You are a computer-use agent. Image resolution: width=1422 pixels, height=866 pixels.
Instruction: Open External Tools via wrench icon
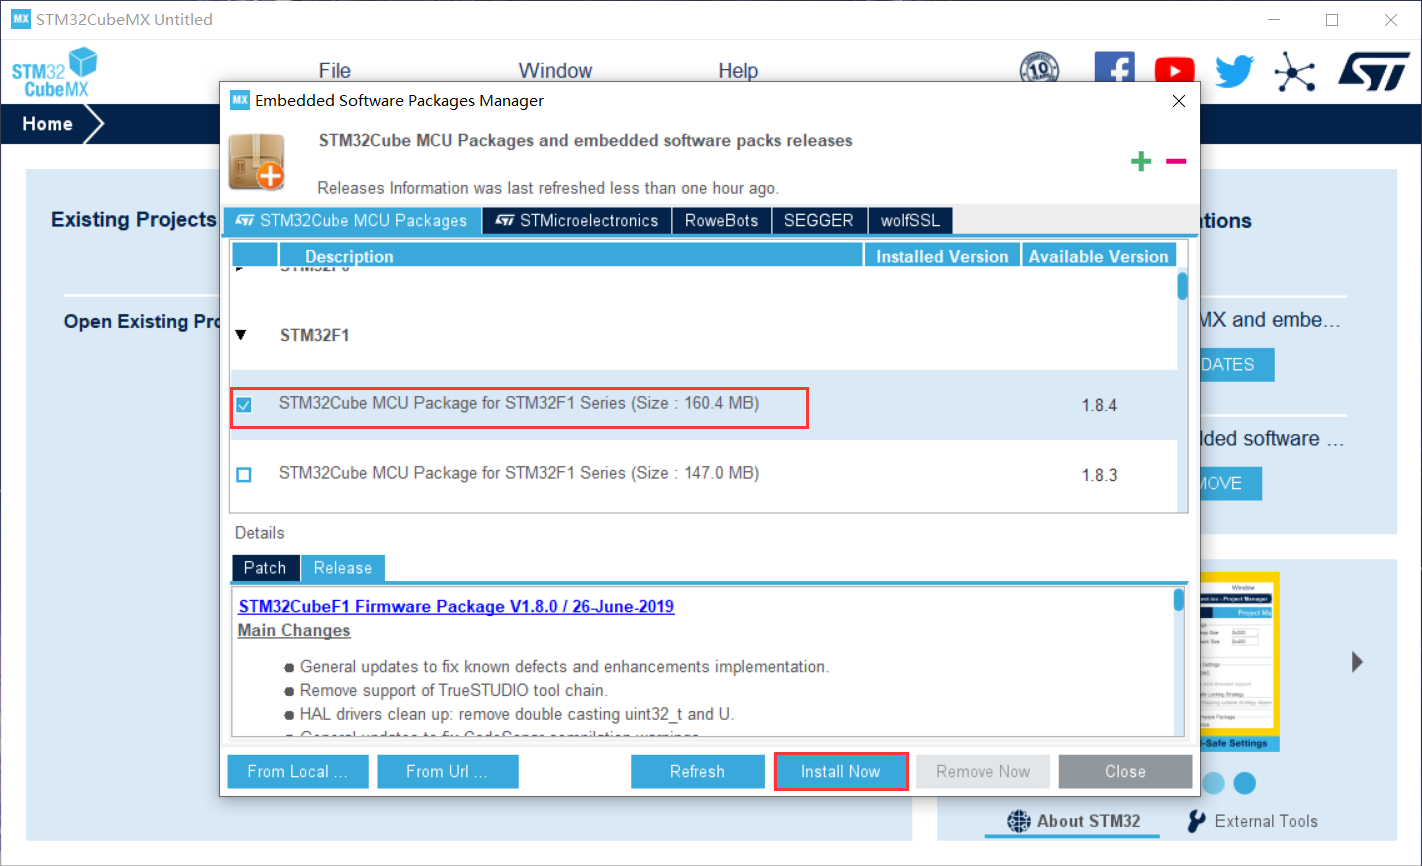click(1194, 821)
